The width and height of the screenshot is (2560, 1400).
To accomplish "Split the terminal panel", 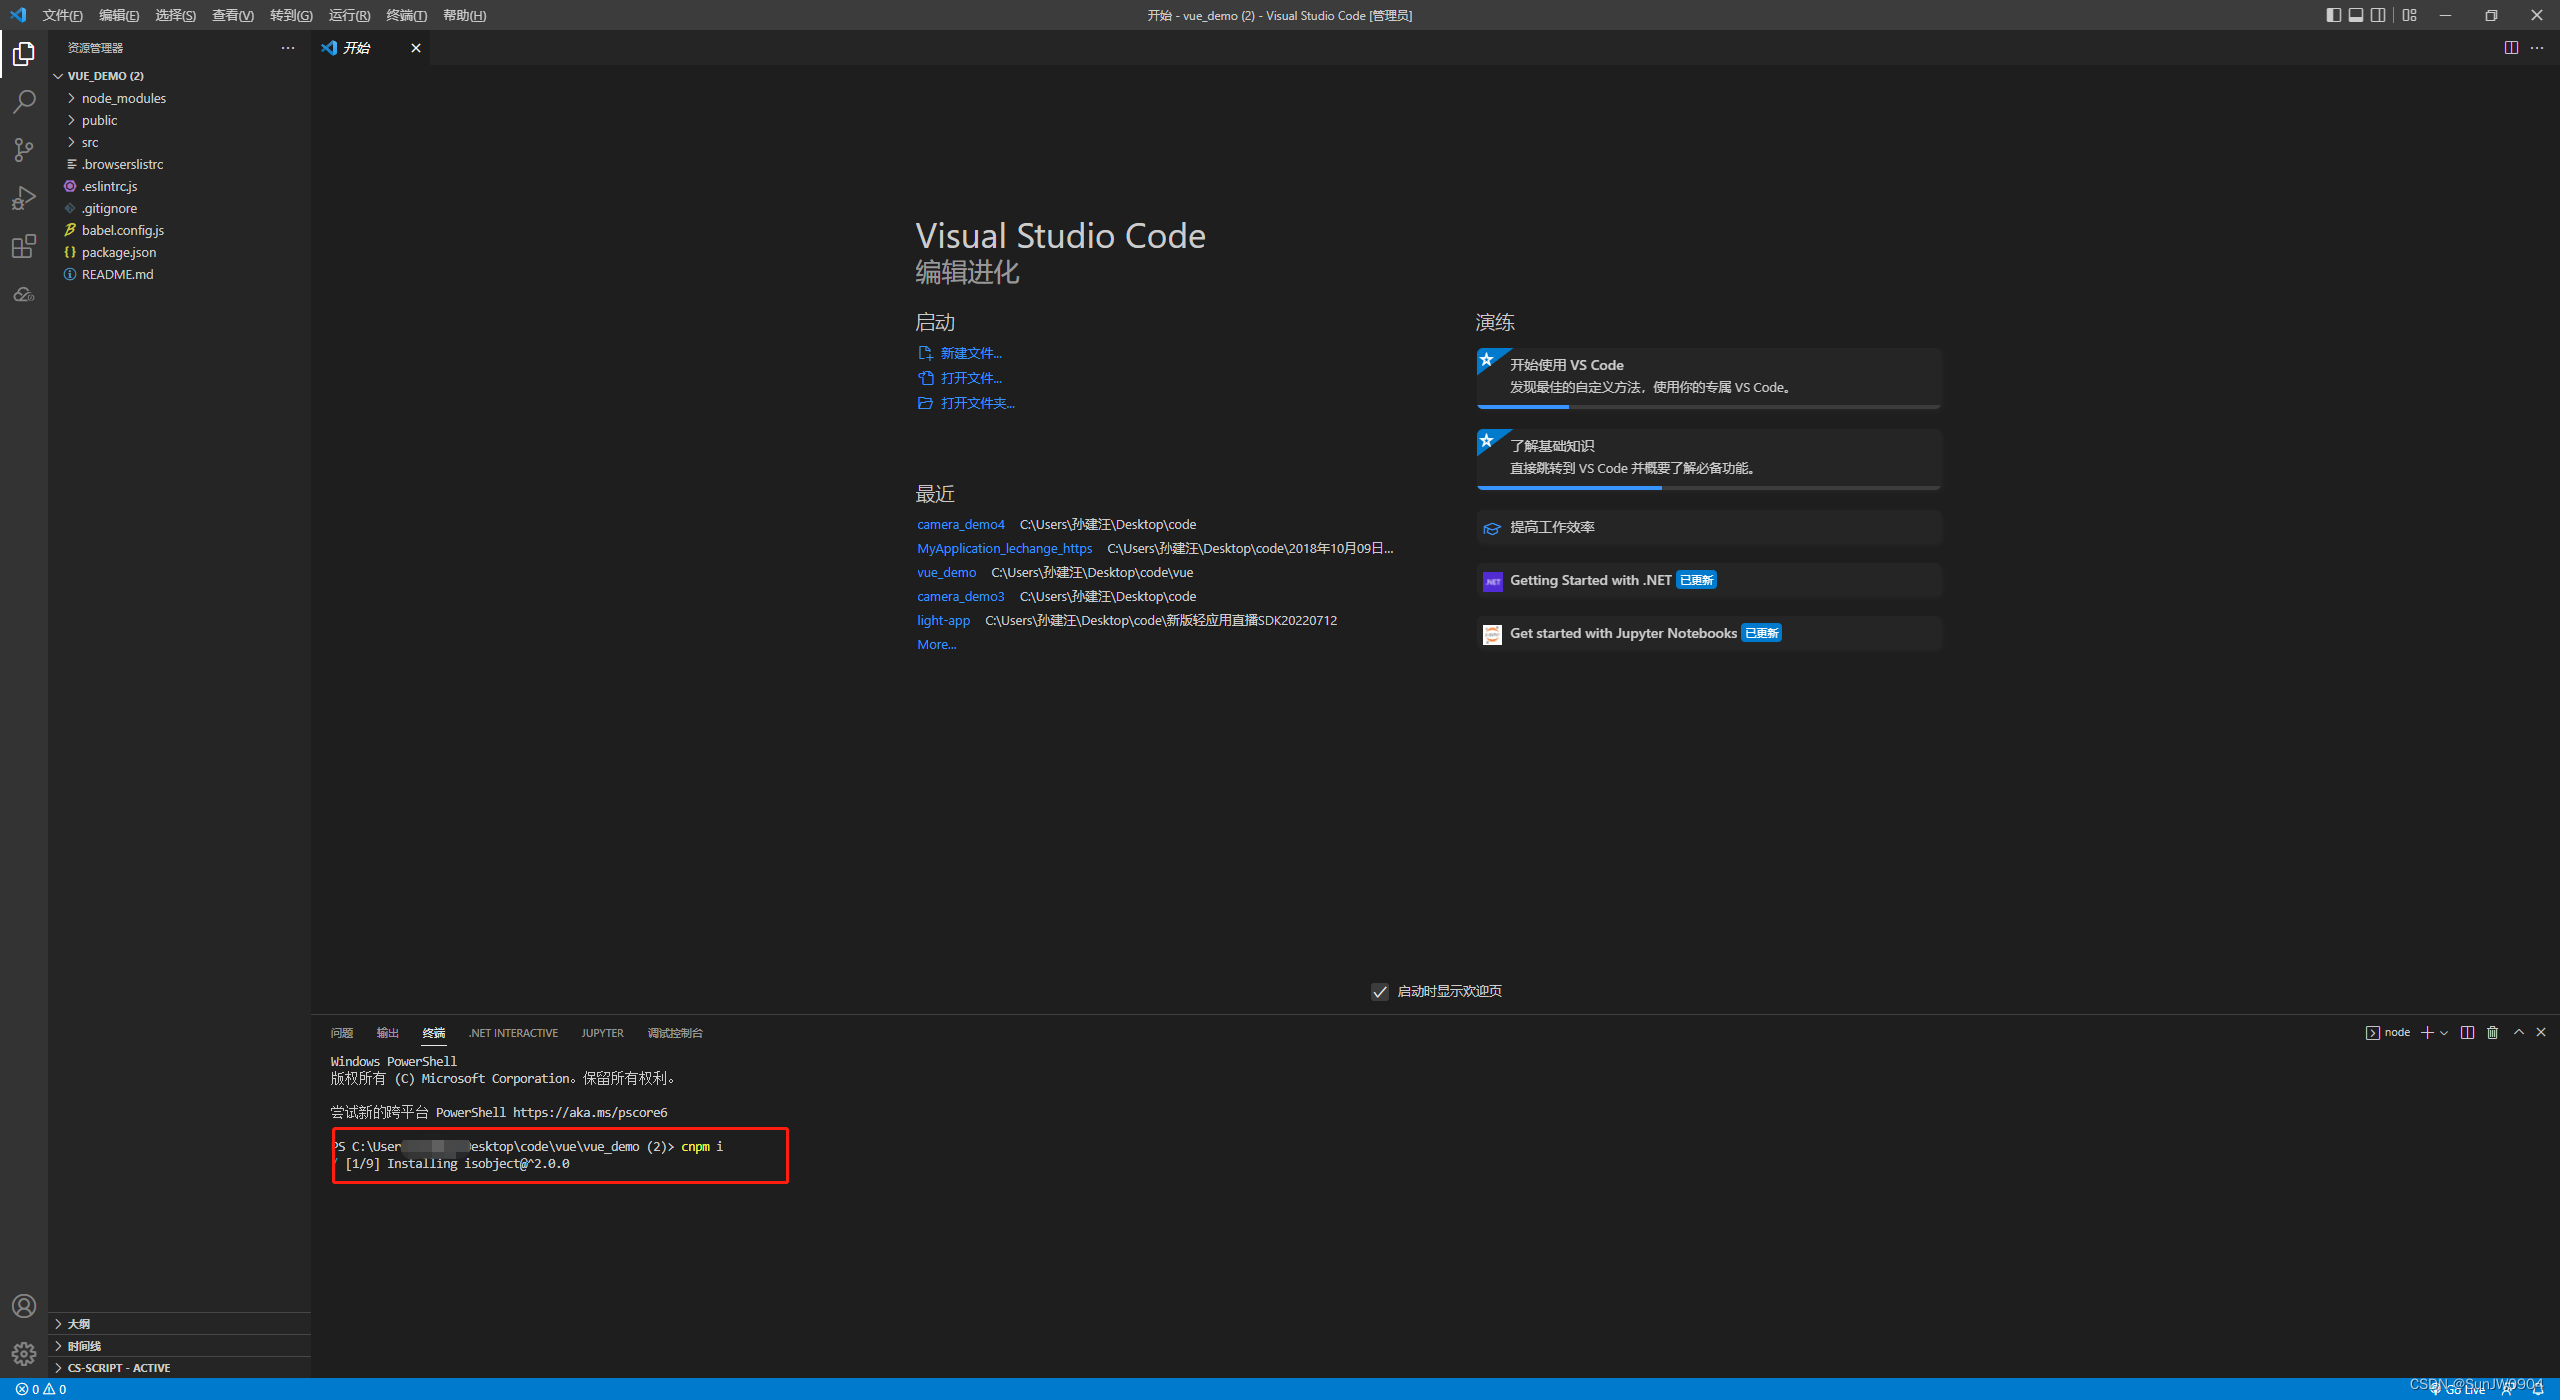I will click(2467, 1032).
